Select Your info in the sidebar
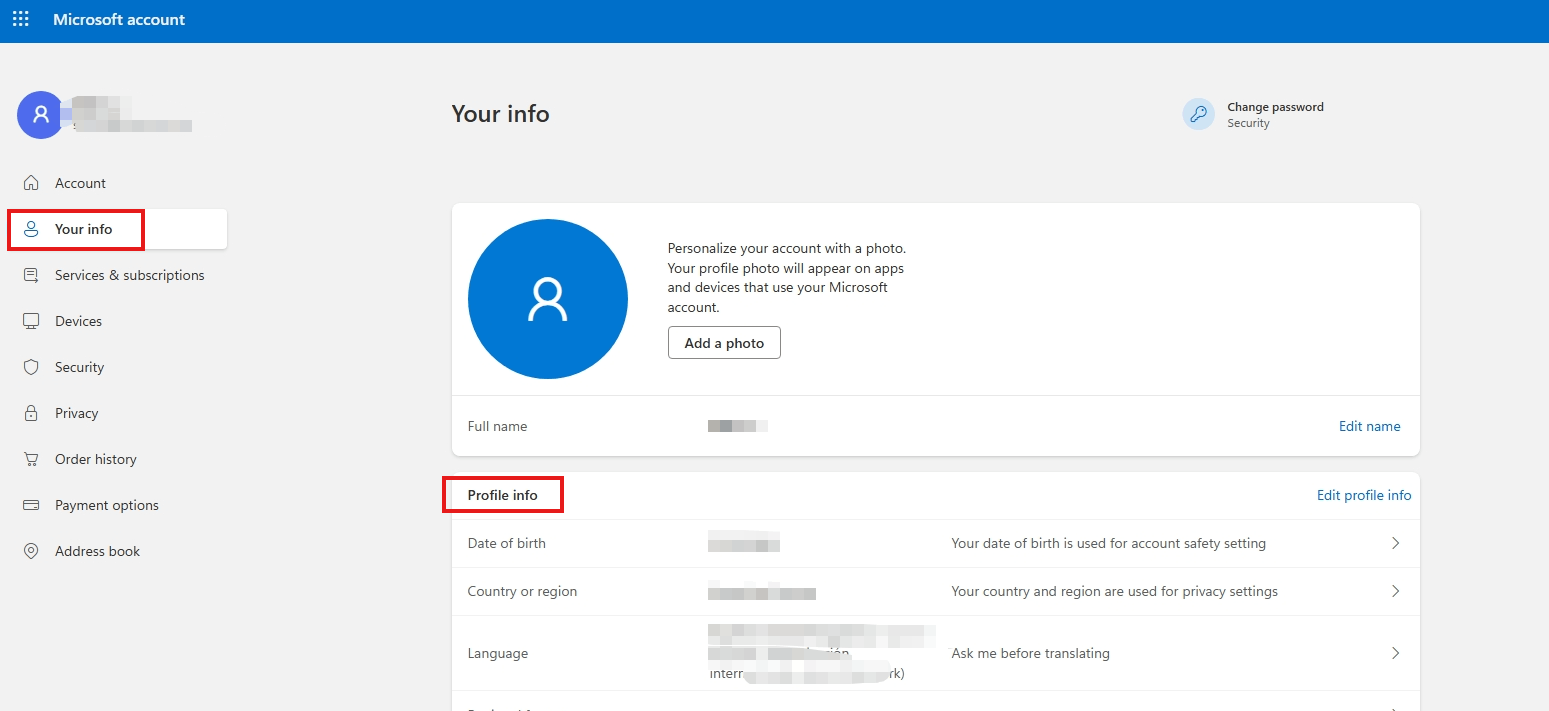This screenshot has height=711, width=1549. (118, 229)
